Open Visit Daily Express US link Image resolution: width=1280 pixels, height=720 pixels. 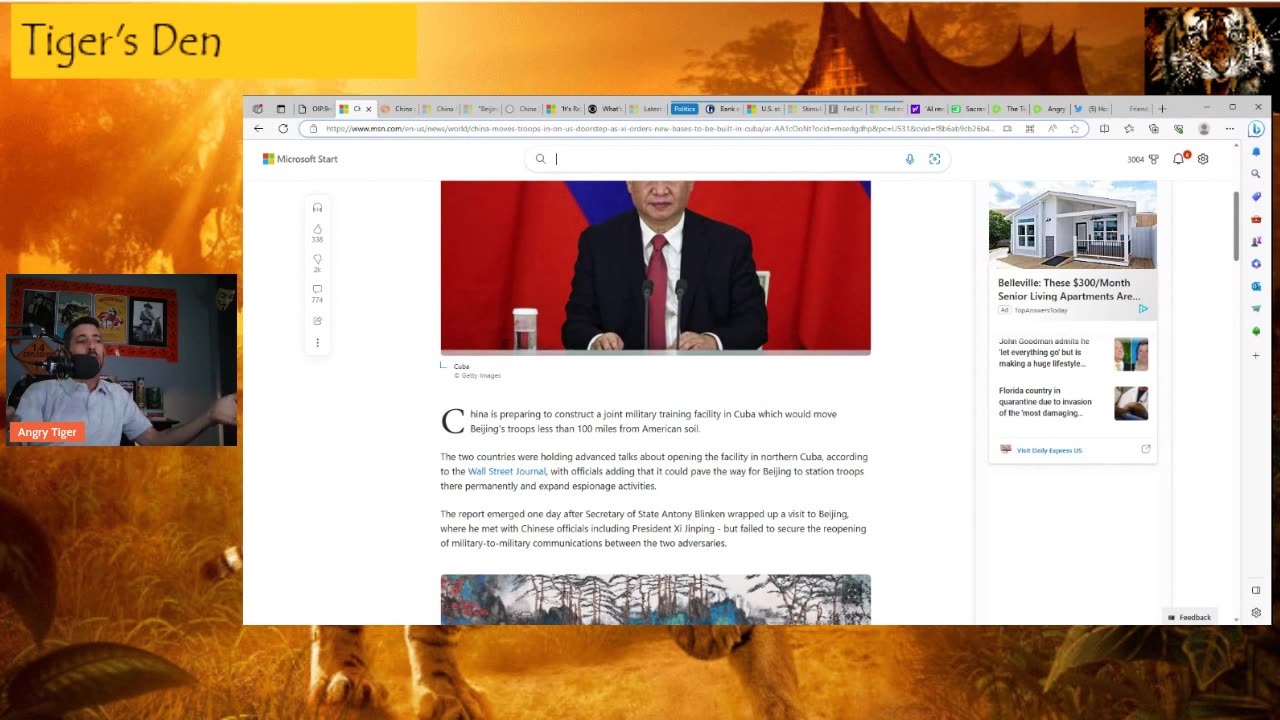[1049, 450]
